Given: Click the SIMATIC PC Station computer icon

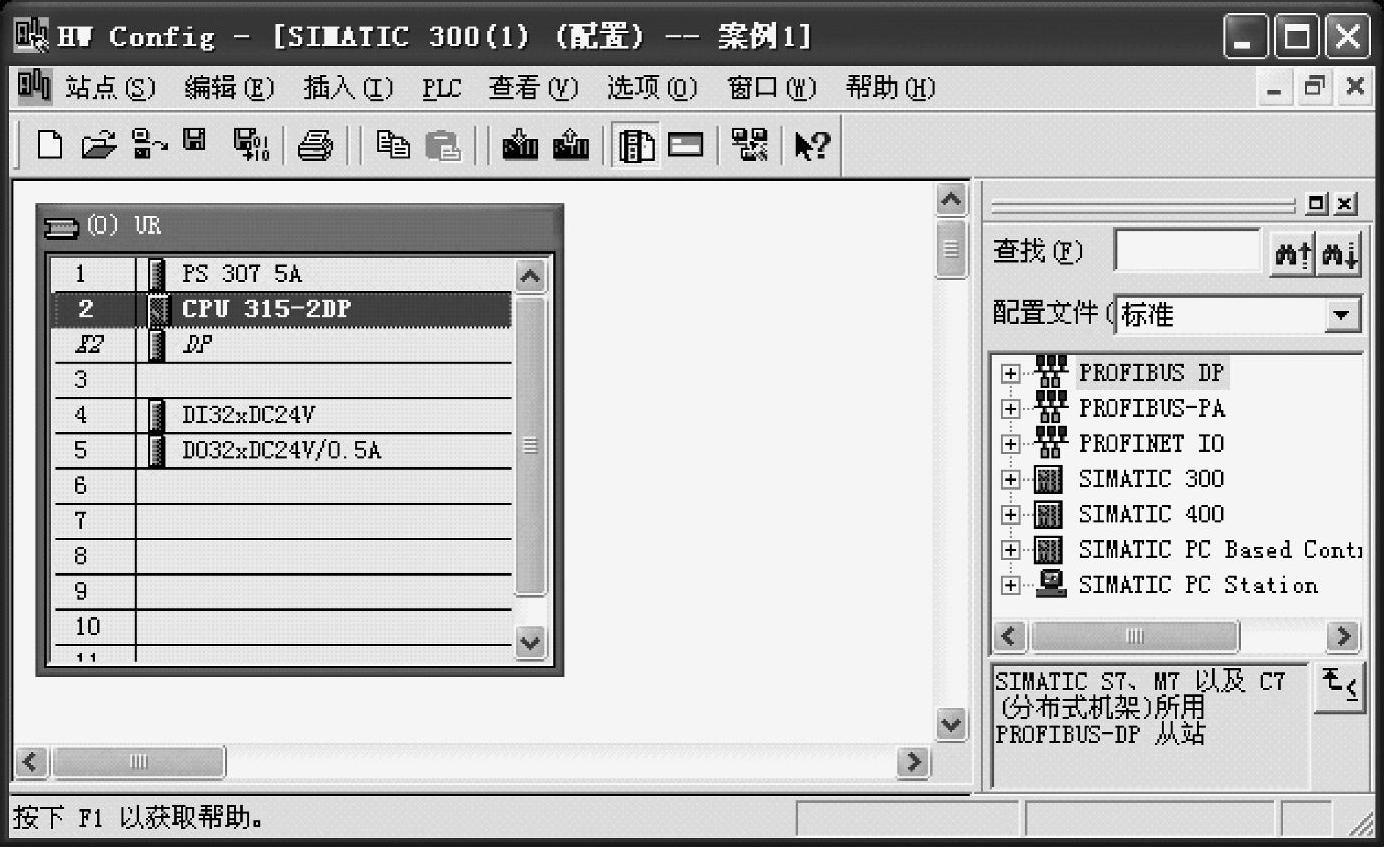Looking at the screenshot, I should coord(1050,584).
